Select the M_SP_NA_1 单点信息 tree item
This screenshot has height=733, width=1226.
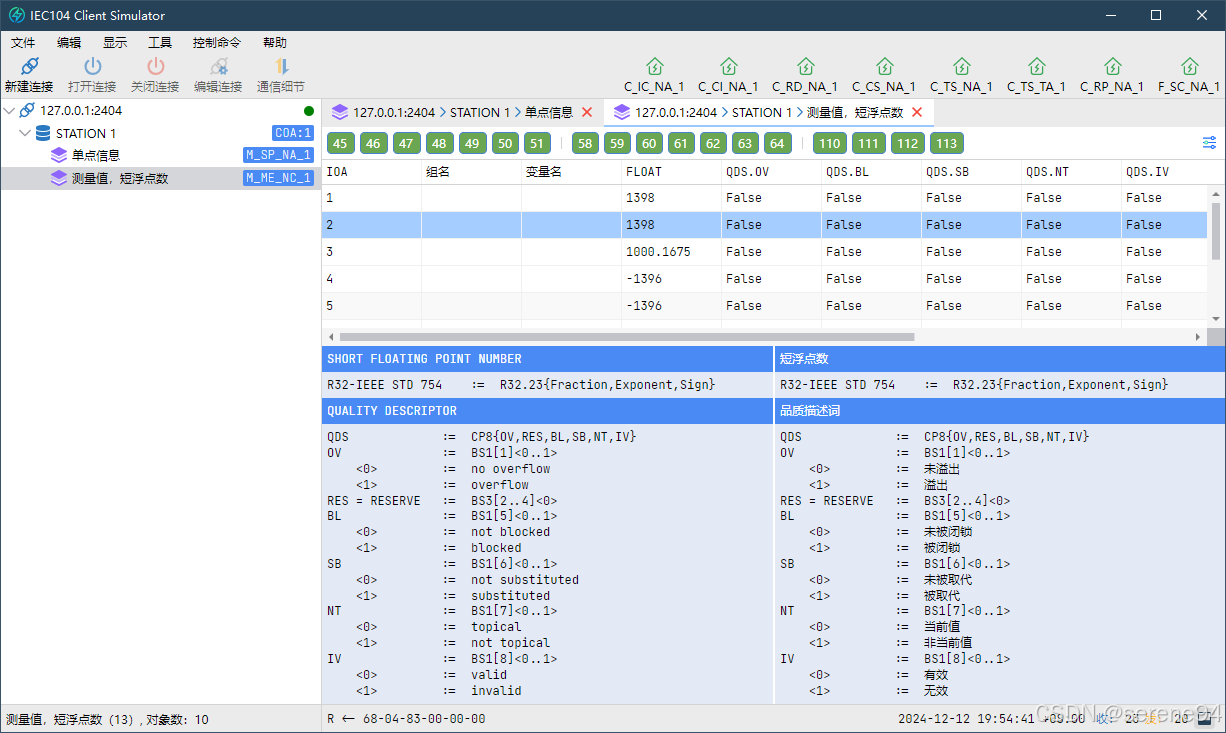(x=160, y=155)
